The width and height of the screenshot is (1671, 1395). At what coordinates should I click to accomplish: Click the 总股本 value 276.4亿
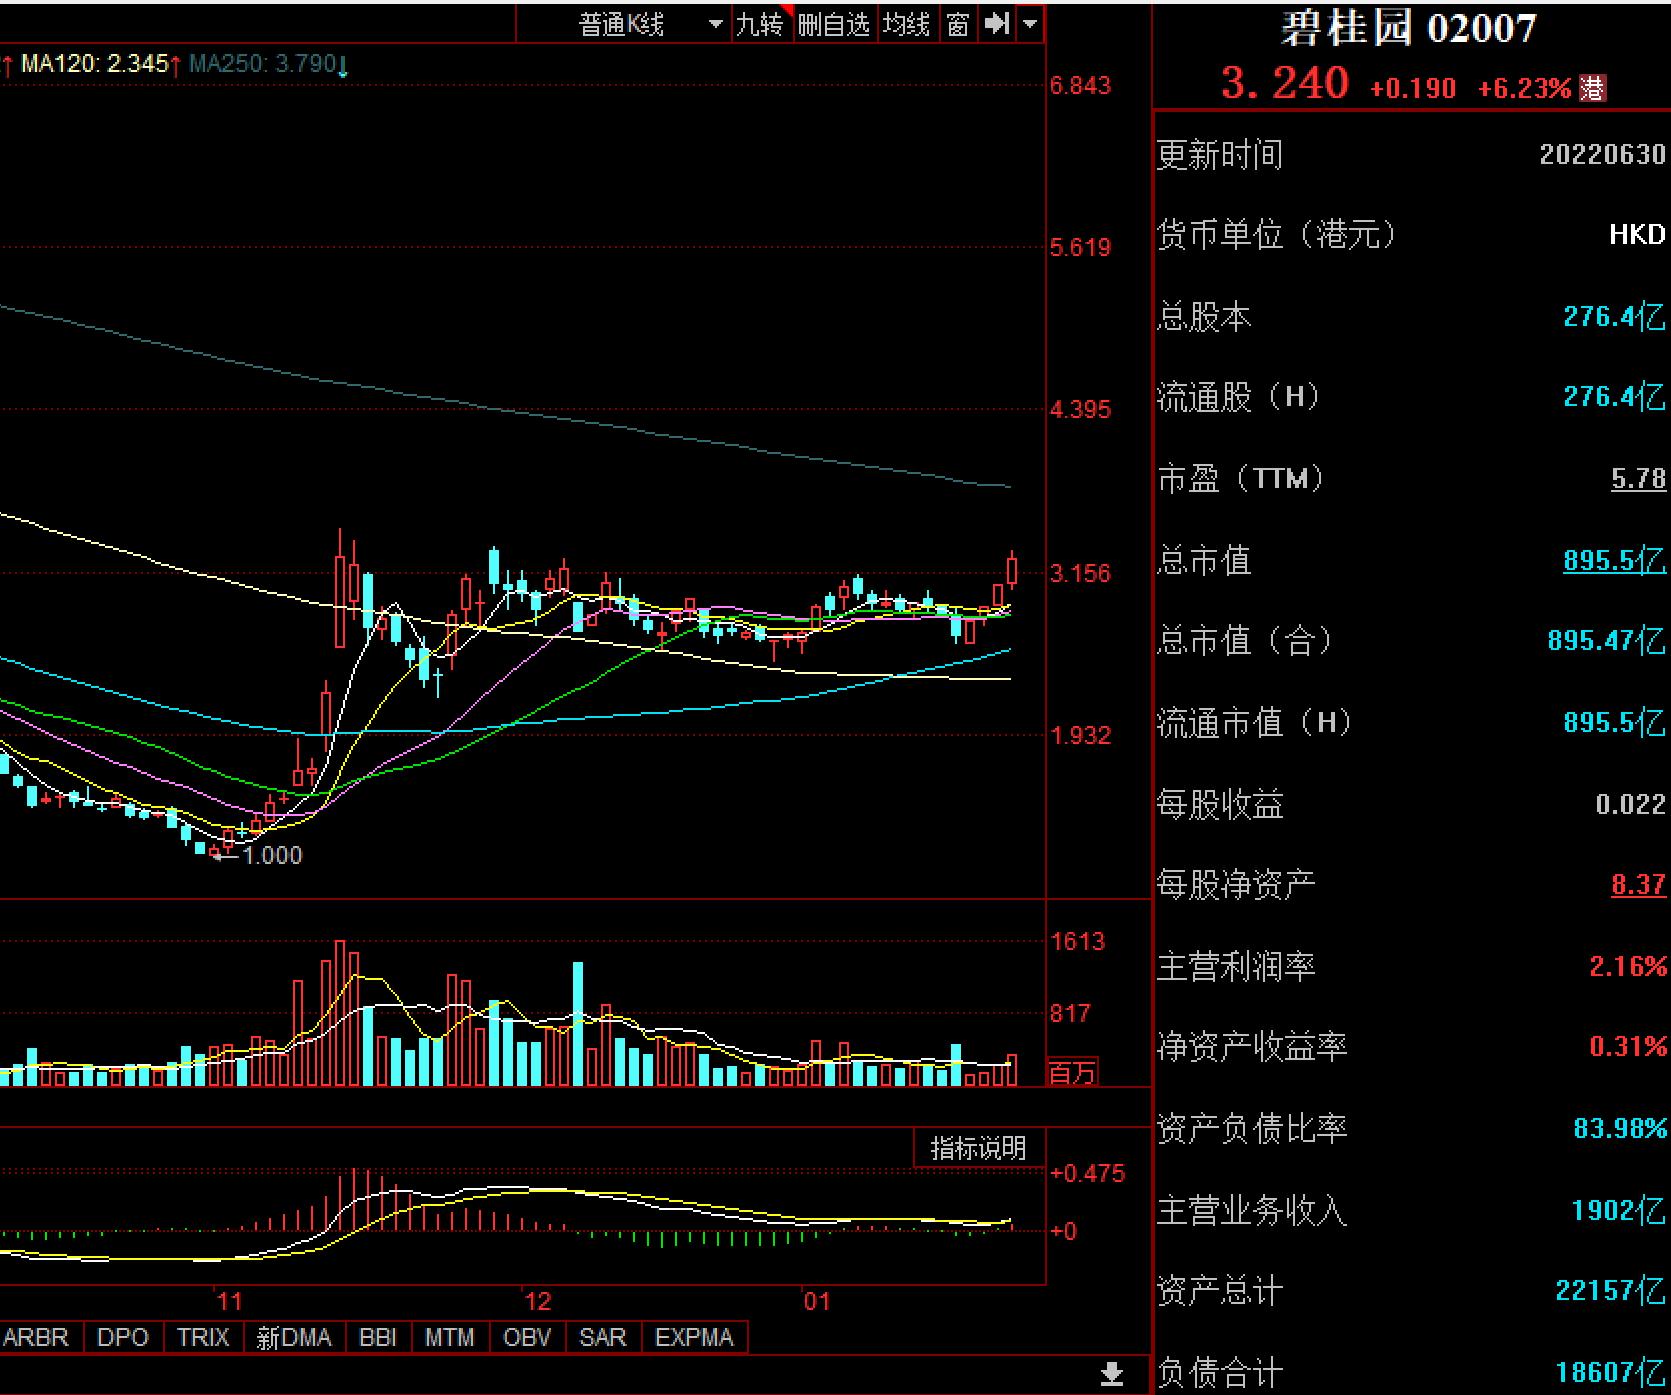tap(1614, 317)
